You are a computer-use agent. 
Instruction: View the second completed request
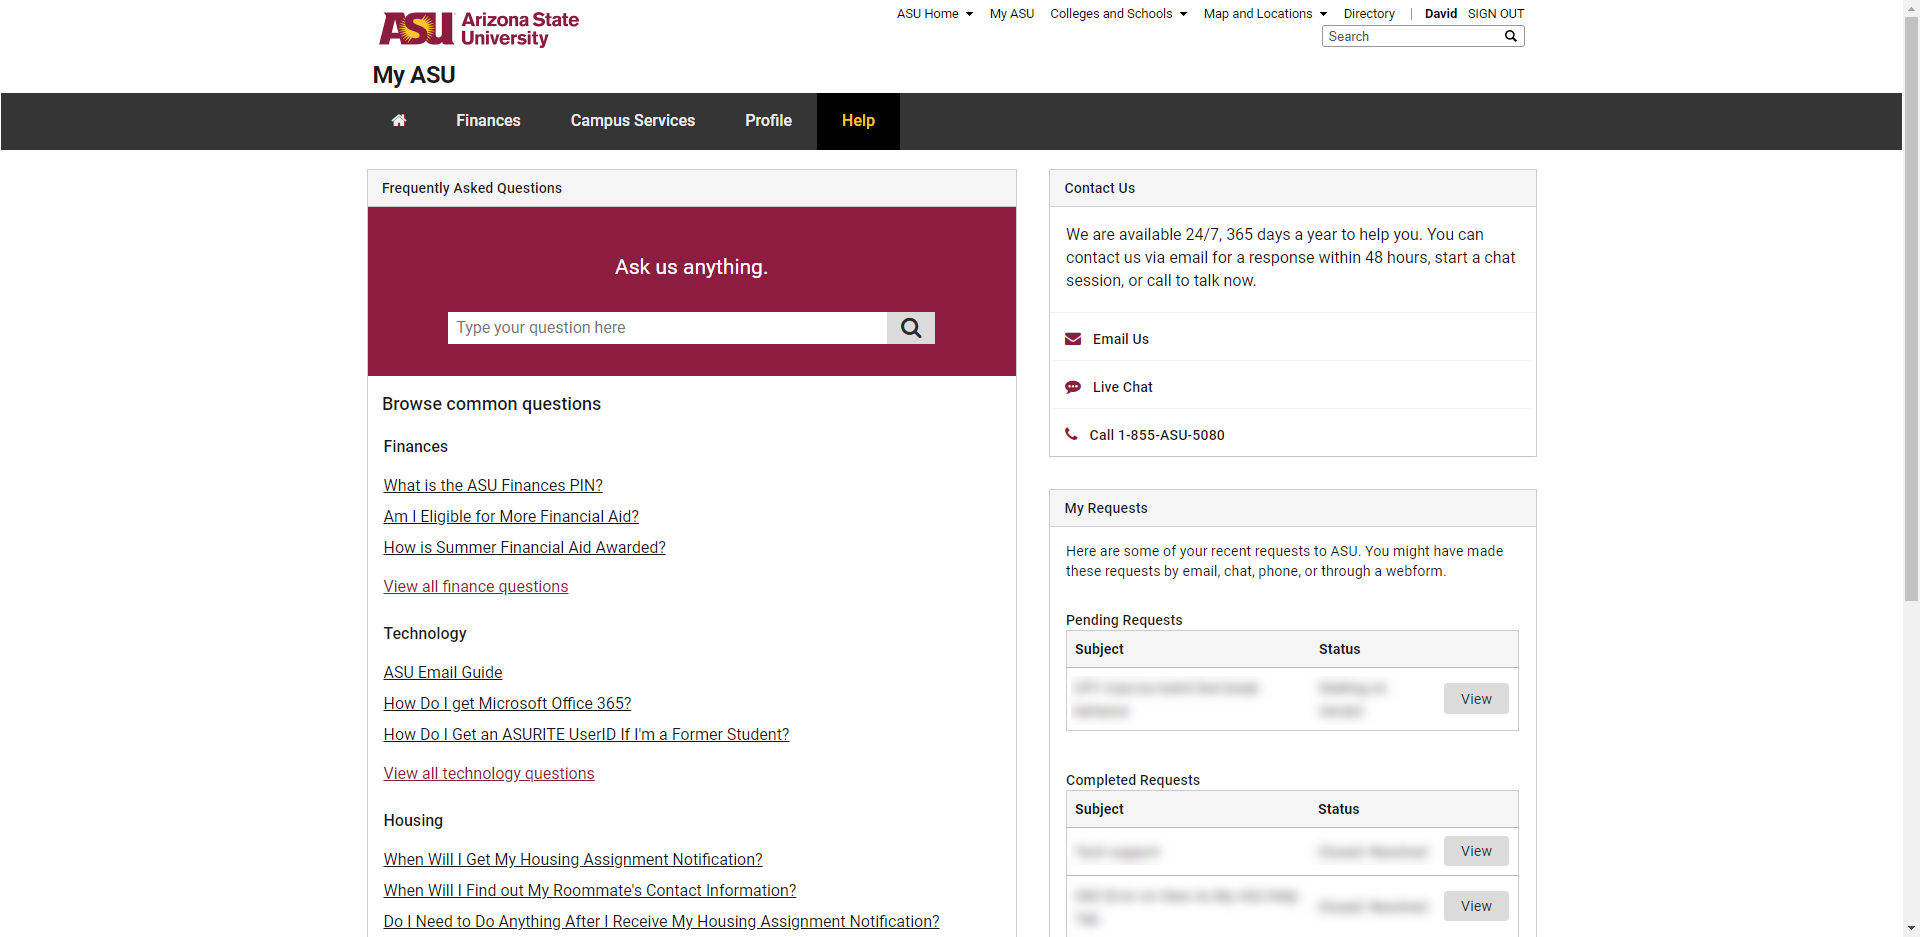[x=1476, y=906]
